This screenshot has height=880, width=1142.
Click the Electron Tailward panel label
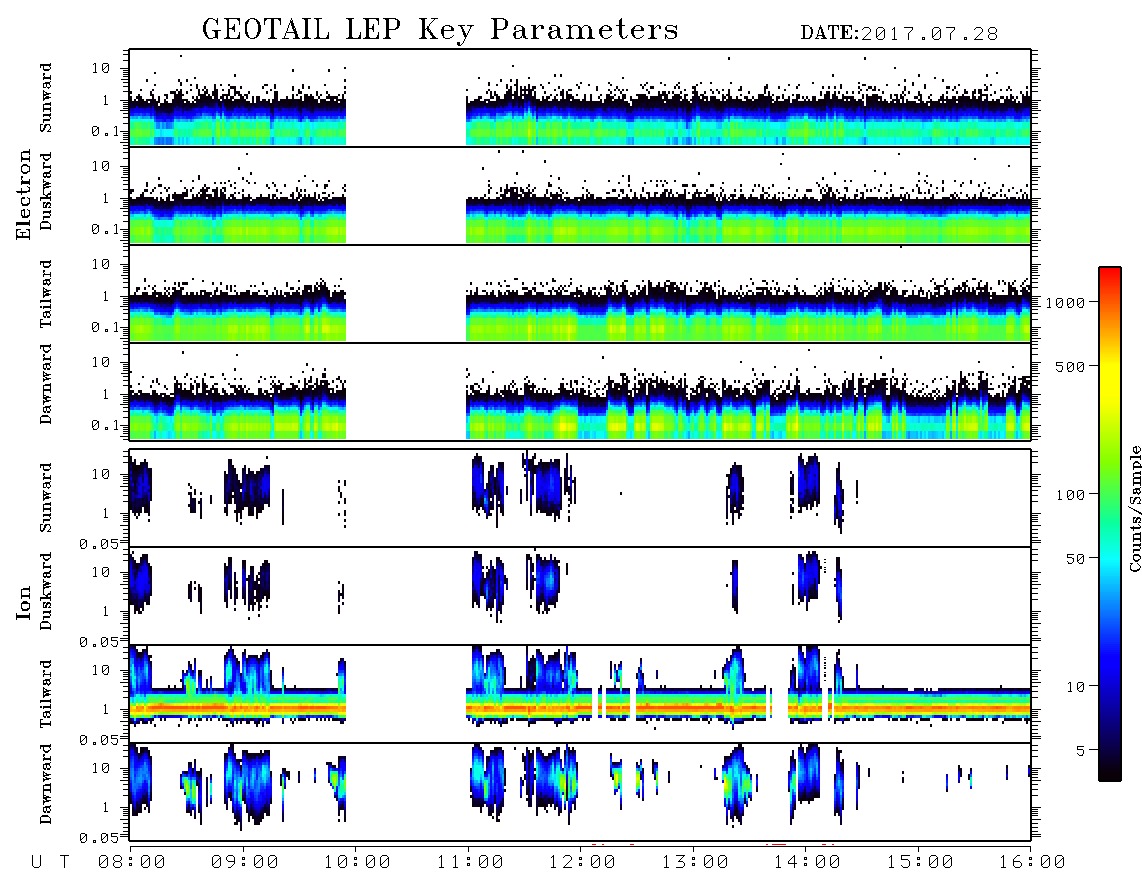[46, 293]
